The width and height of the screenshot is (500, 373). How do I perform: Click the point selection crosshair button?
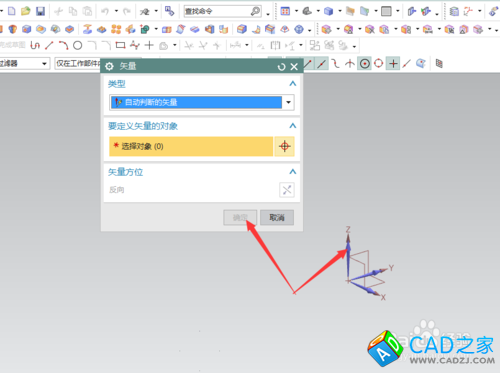[x=284, y=146]
